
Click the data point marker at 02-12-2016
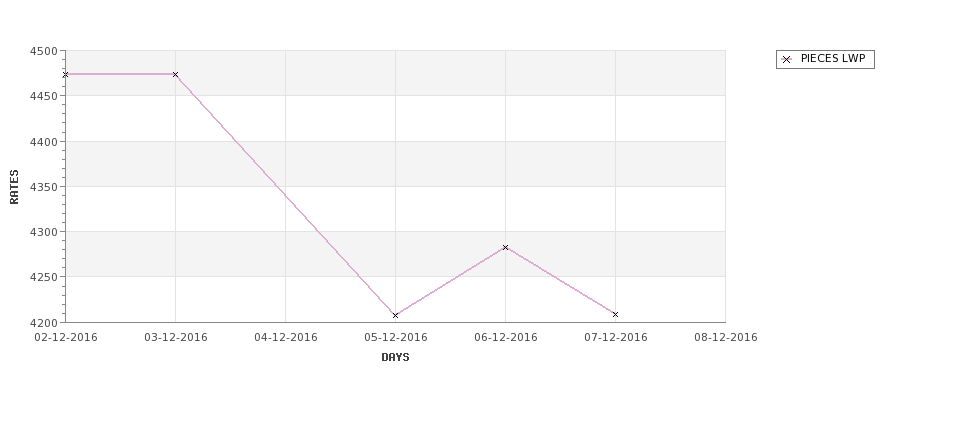(65, 75)
